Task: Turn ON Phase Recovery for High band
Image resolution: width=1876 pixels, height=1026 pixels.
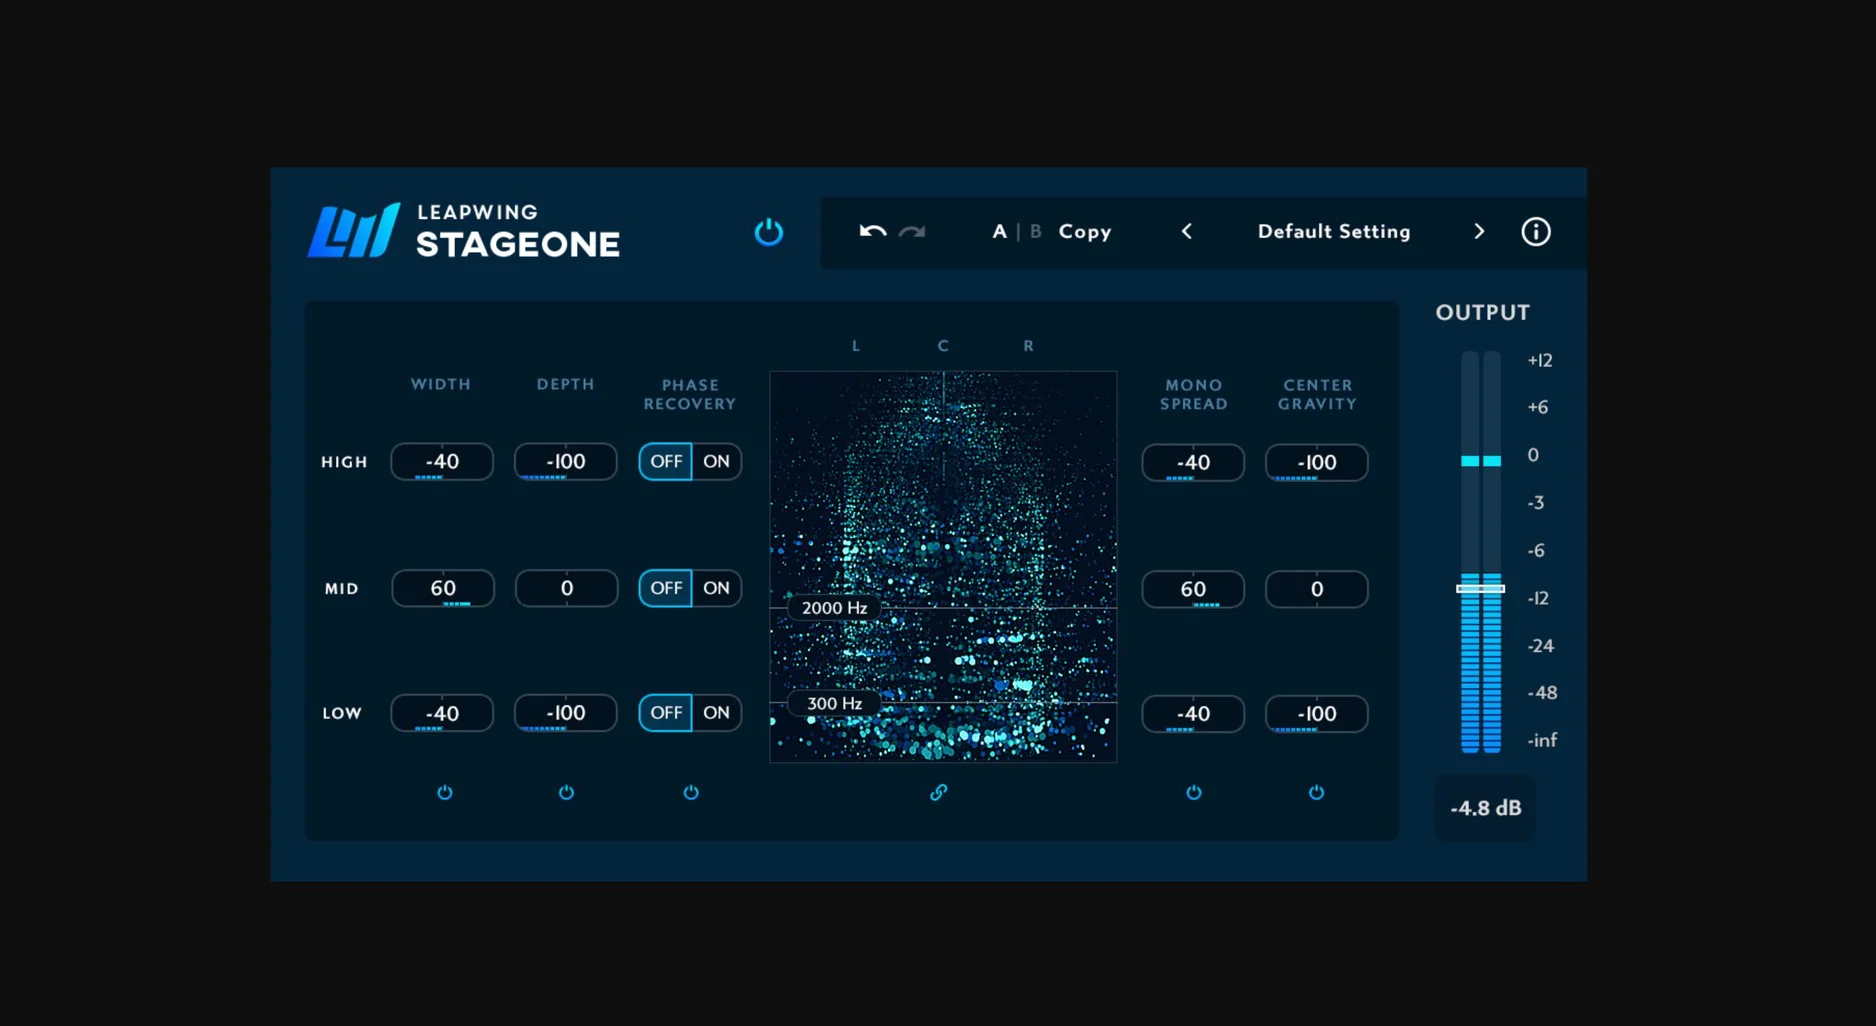Action: [x=716, y=462]
